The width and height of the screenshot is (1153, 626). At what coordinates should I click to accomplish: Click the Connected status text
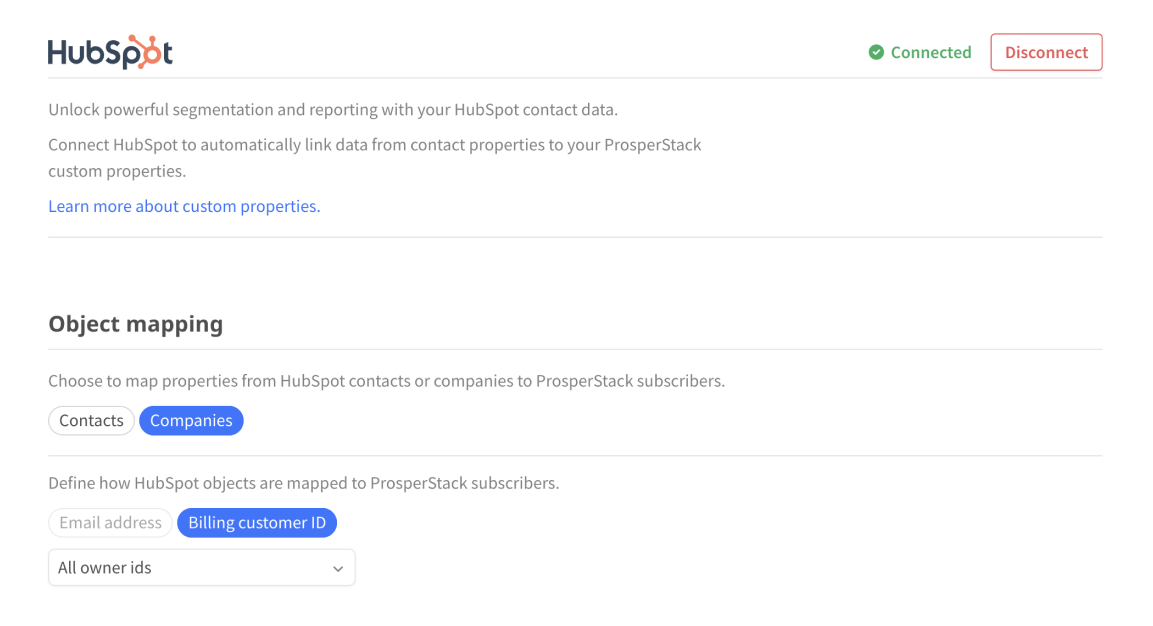(x=931, y=52)
